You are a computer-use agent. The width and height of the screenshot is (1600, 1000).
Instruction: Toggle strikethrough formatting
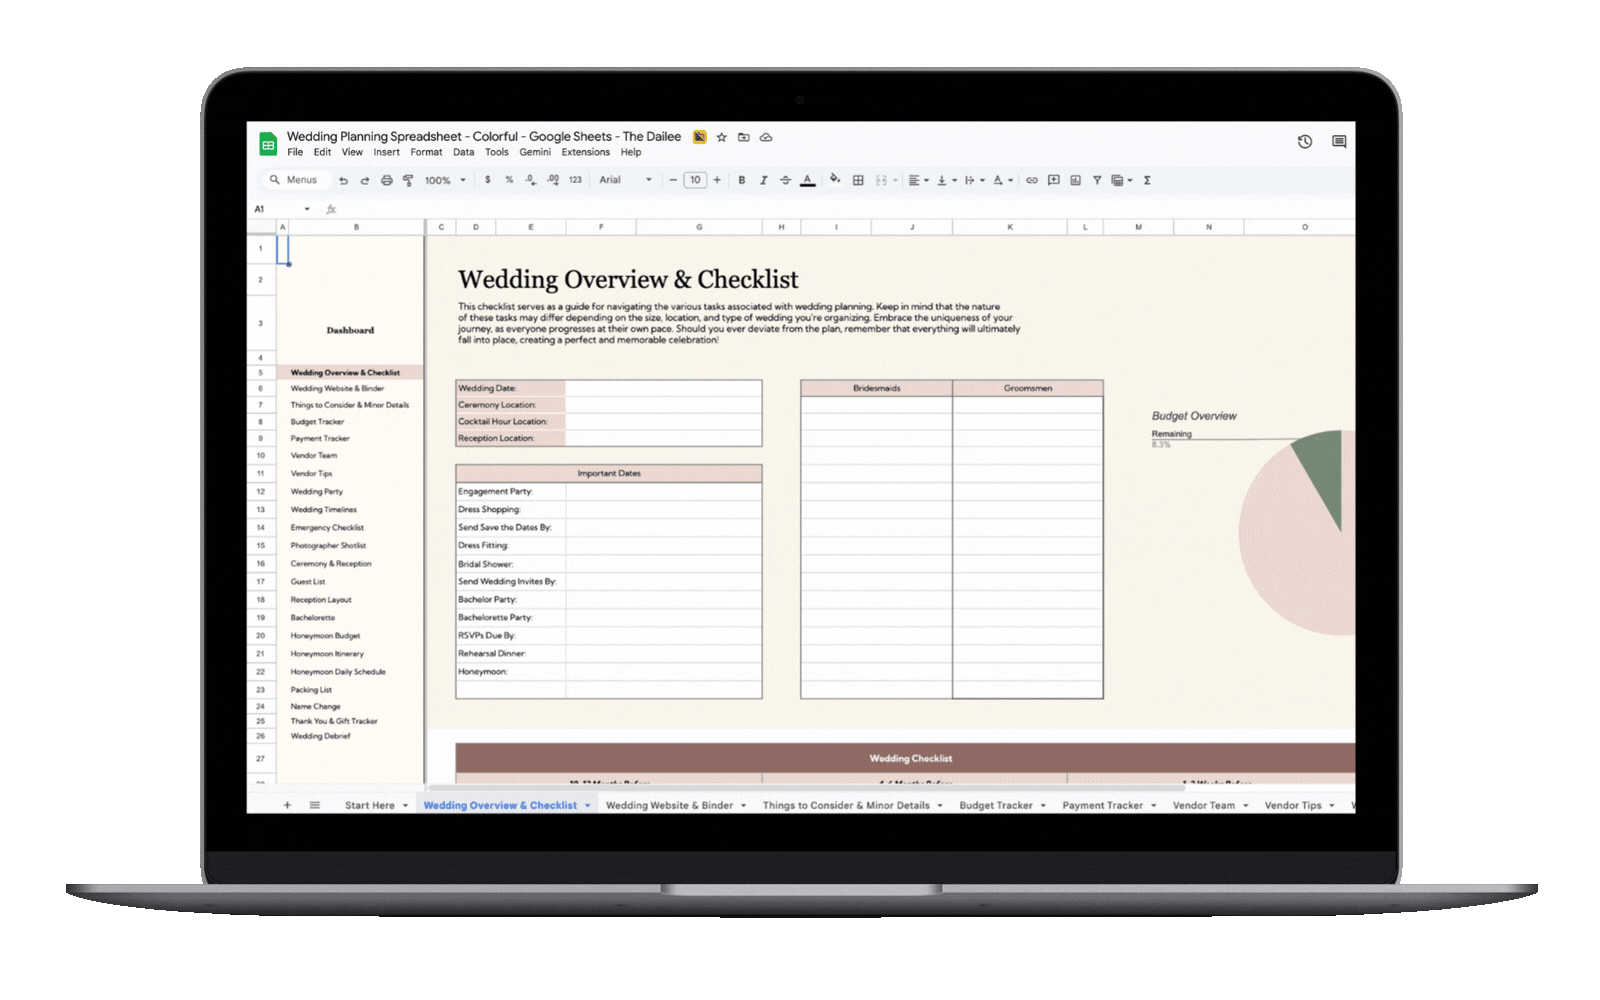pyautogui.click(x=785, y=181)
